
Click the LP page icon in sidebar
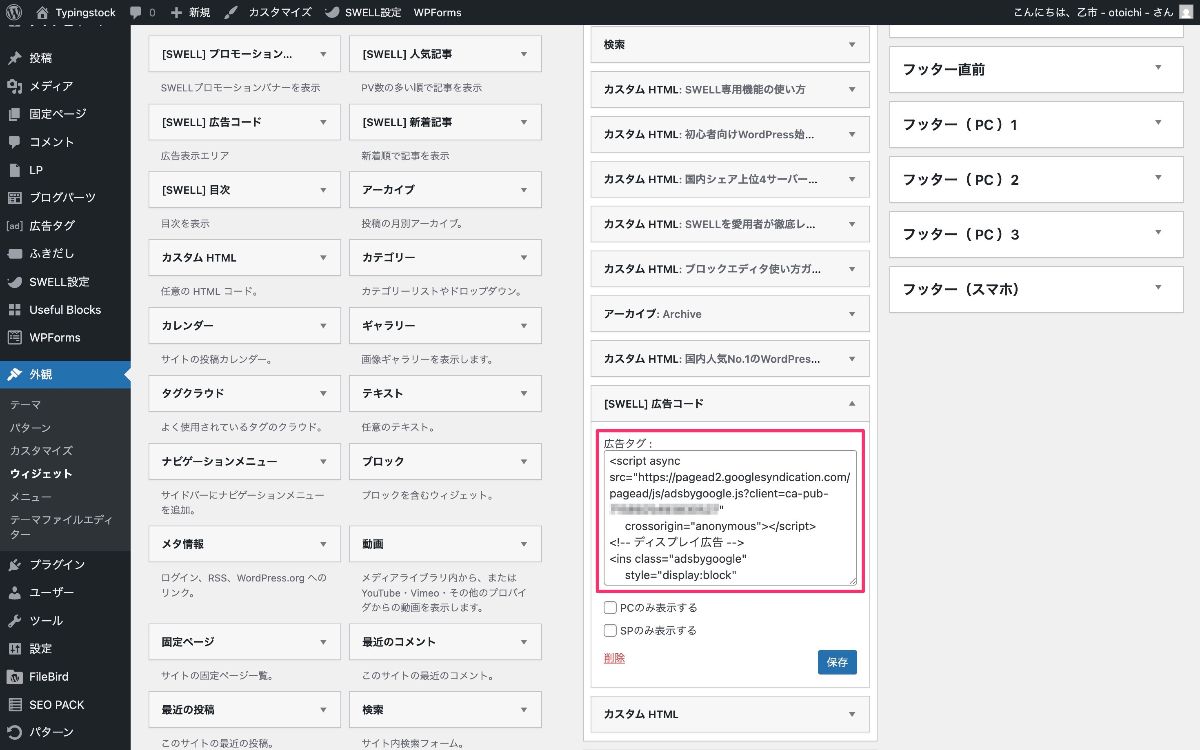pos(14,170)
